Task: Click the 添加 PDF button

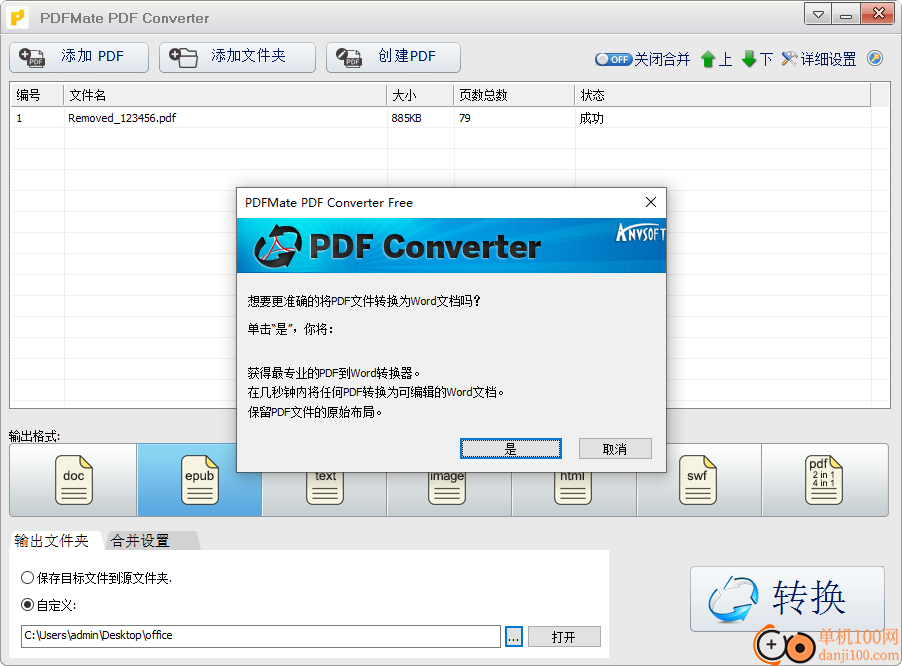Action: coord(79,57)
